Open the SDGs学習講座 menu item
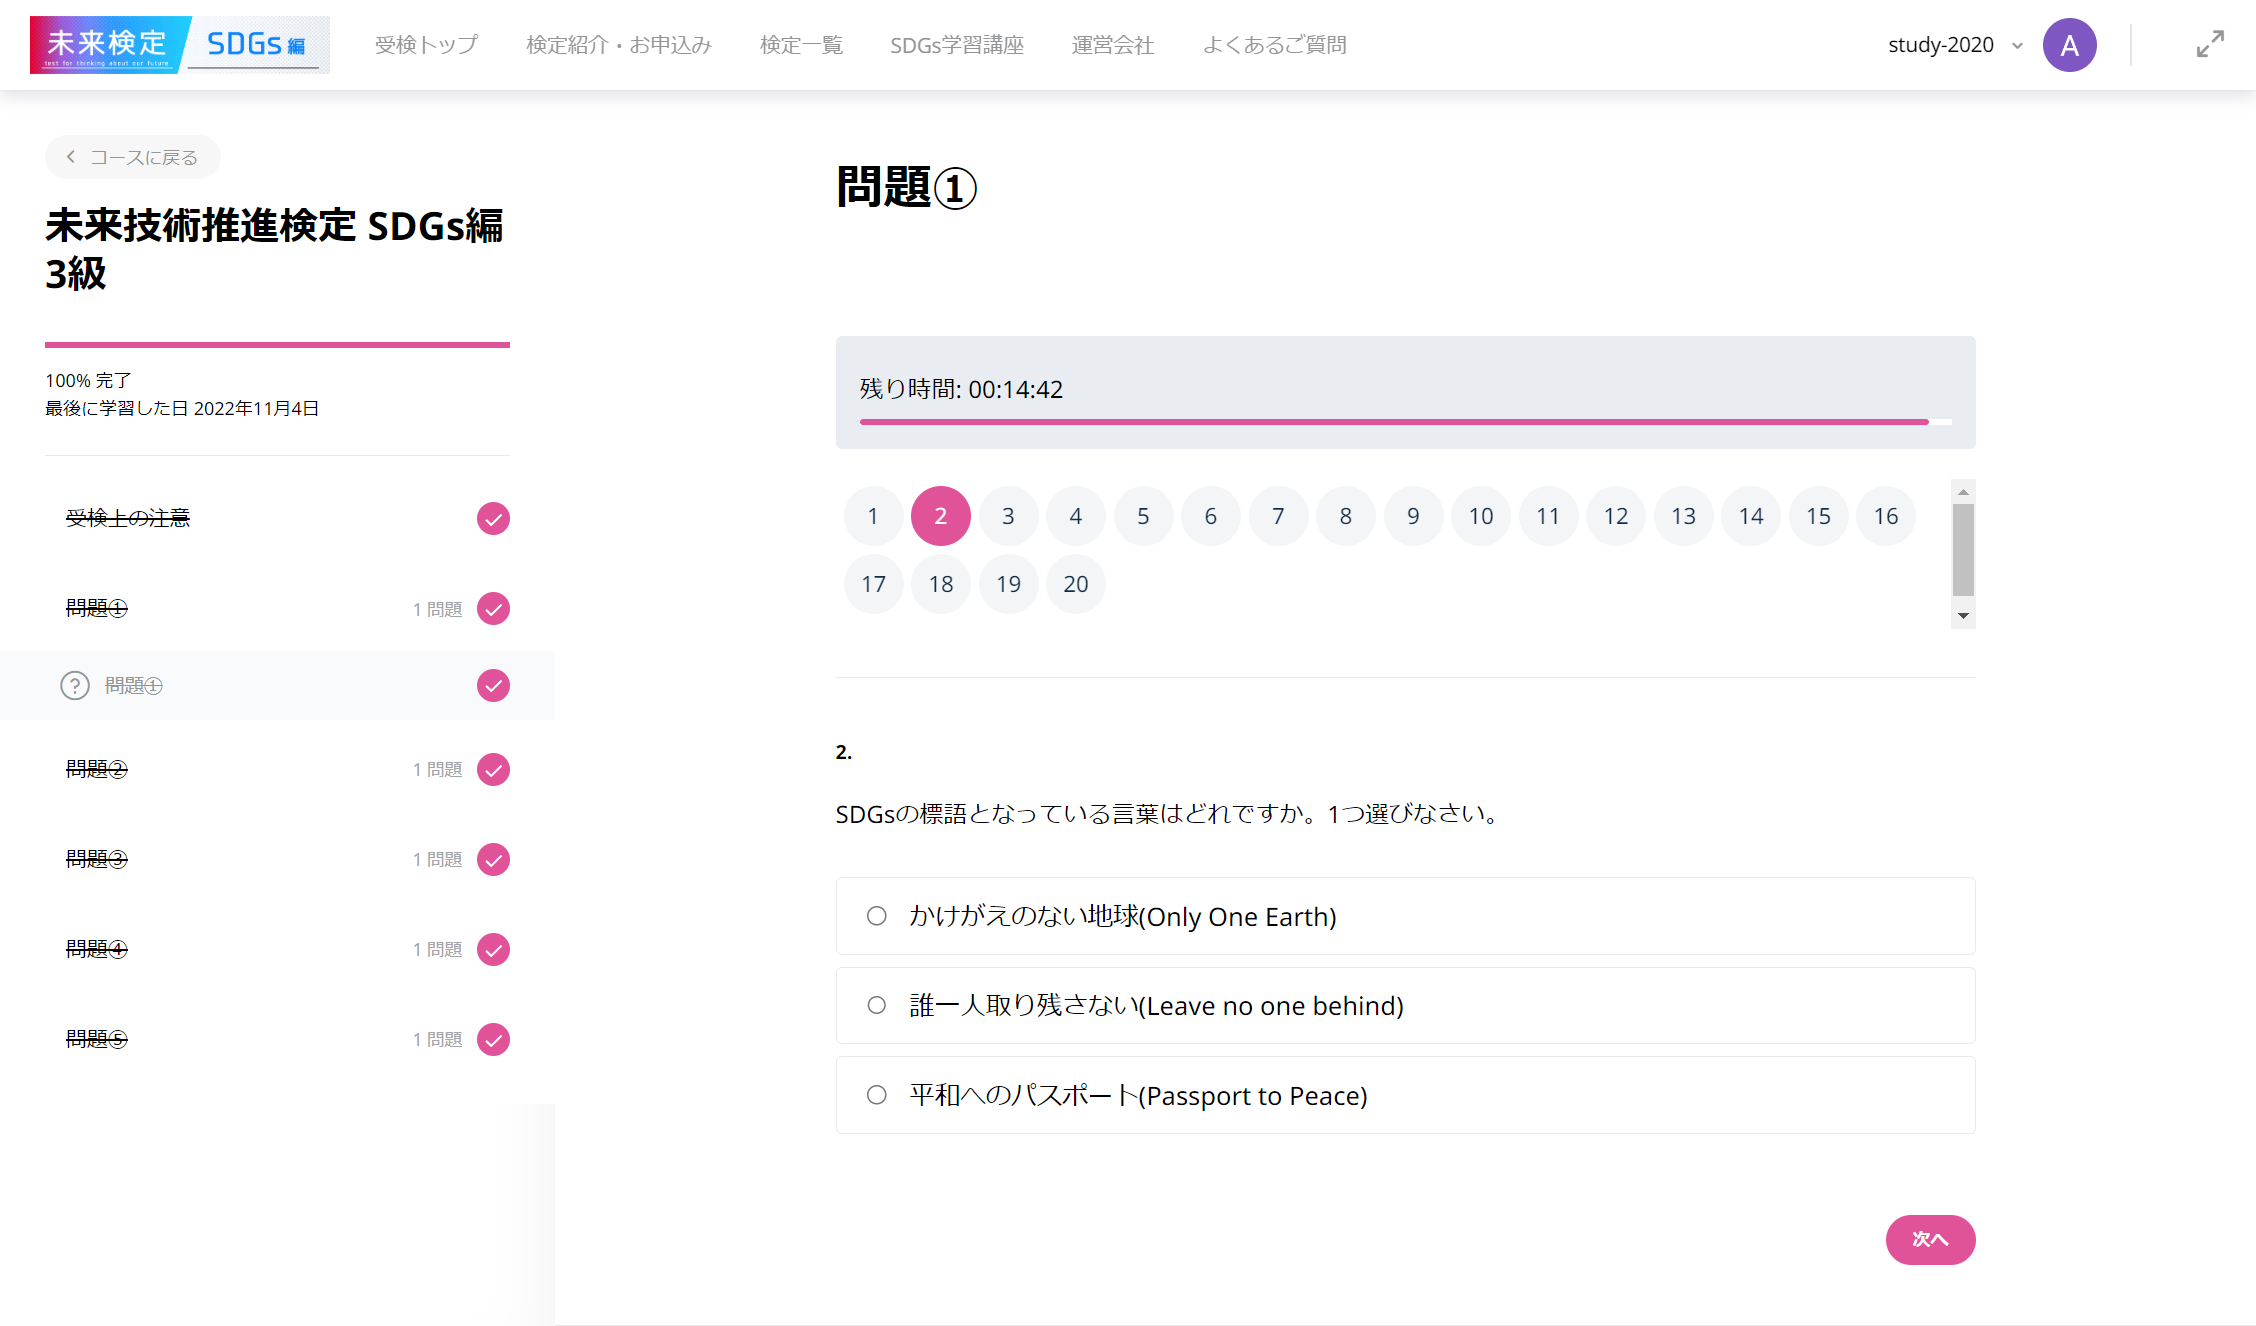The image size is (2256, 1326). 957,44
